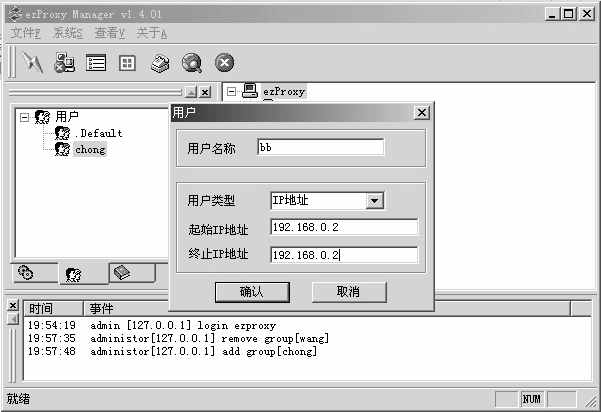
Task: Select the chong tree item
Action: tap(90, 149)
